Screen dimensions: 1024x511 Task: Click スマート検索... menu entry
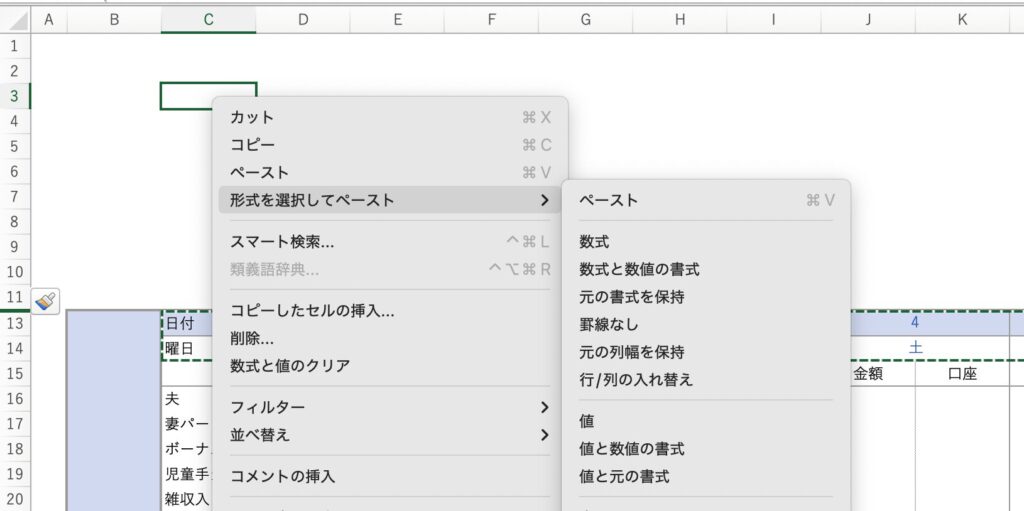(x=282, y=242)
